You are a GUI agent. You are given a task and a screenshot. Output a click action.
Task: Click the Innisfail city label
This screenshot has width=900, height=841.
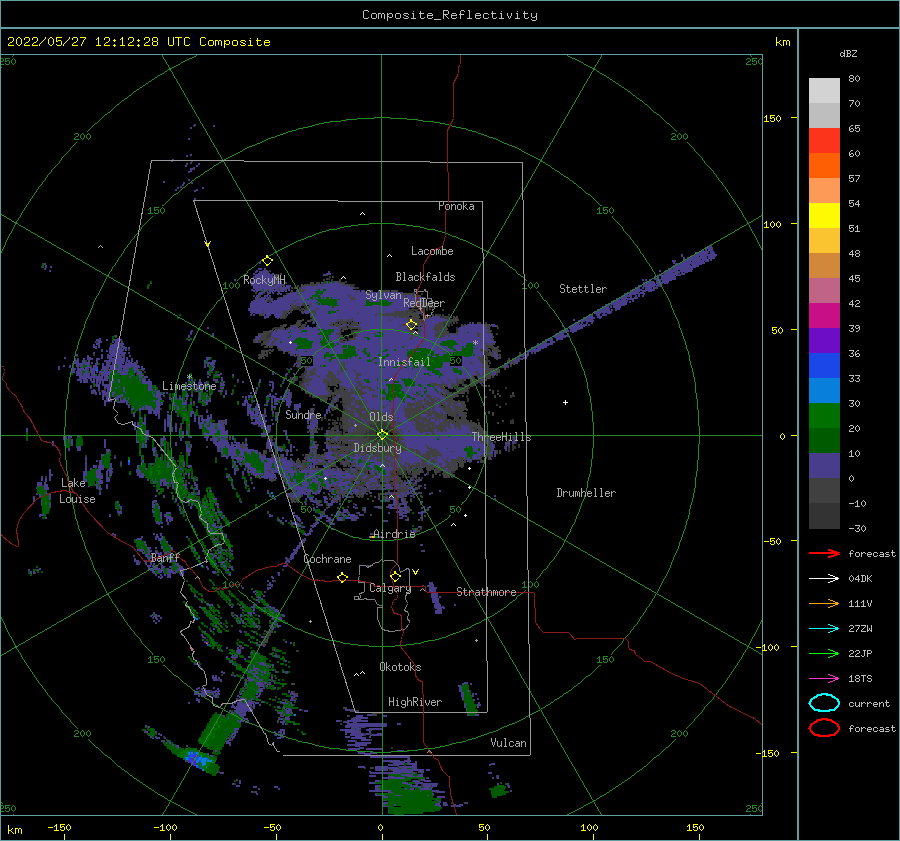pyautogui.click(x=404, y=362)
